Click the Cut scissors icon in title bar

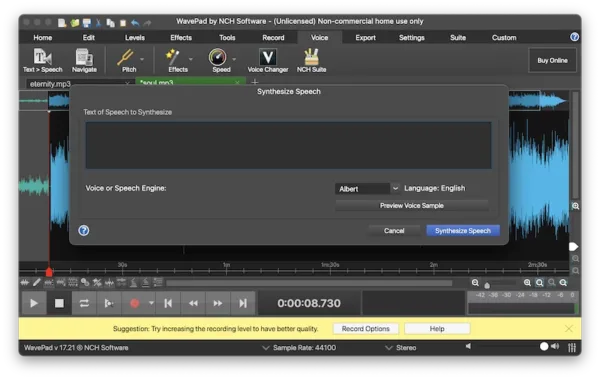pyautogui.click(x=98, y=23)
